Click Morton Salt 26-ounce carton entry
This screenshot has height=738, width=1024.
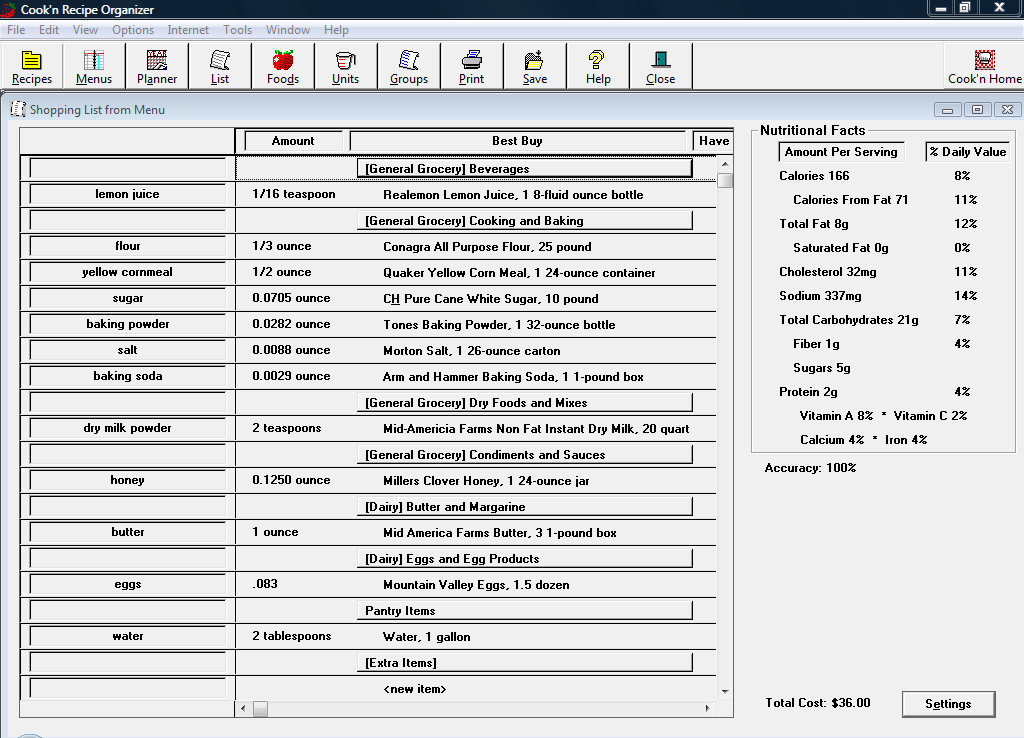472,351
